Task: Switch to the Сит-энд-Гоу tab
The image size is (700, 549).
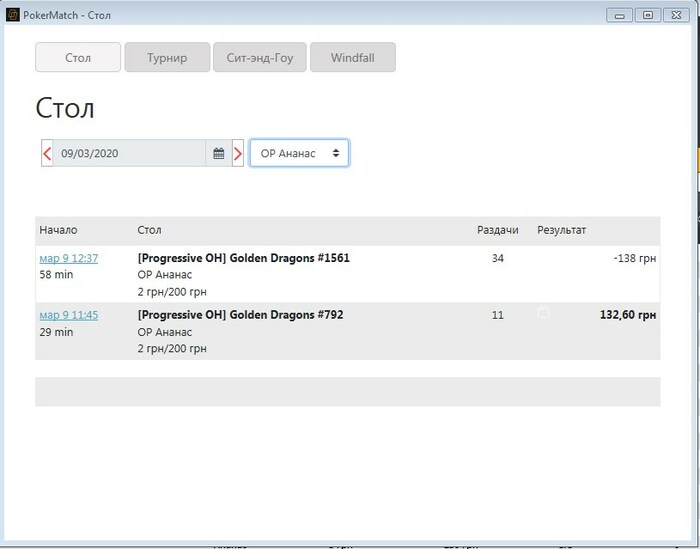Action: coord(260,57)
